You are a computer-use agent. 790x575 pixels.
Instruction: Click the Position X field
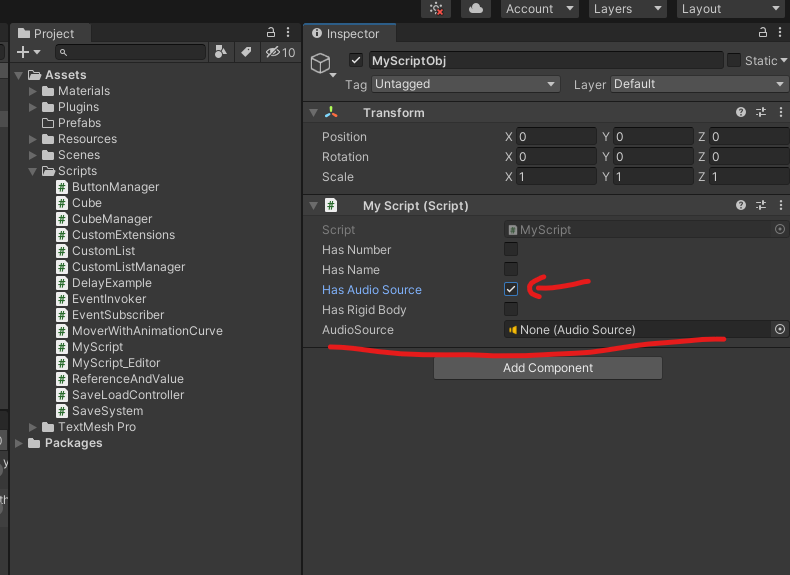(556, 137)
